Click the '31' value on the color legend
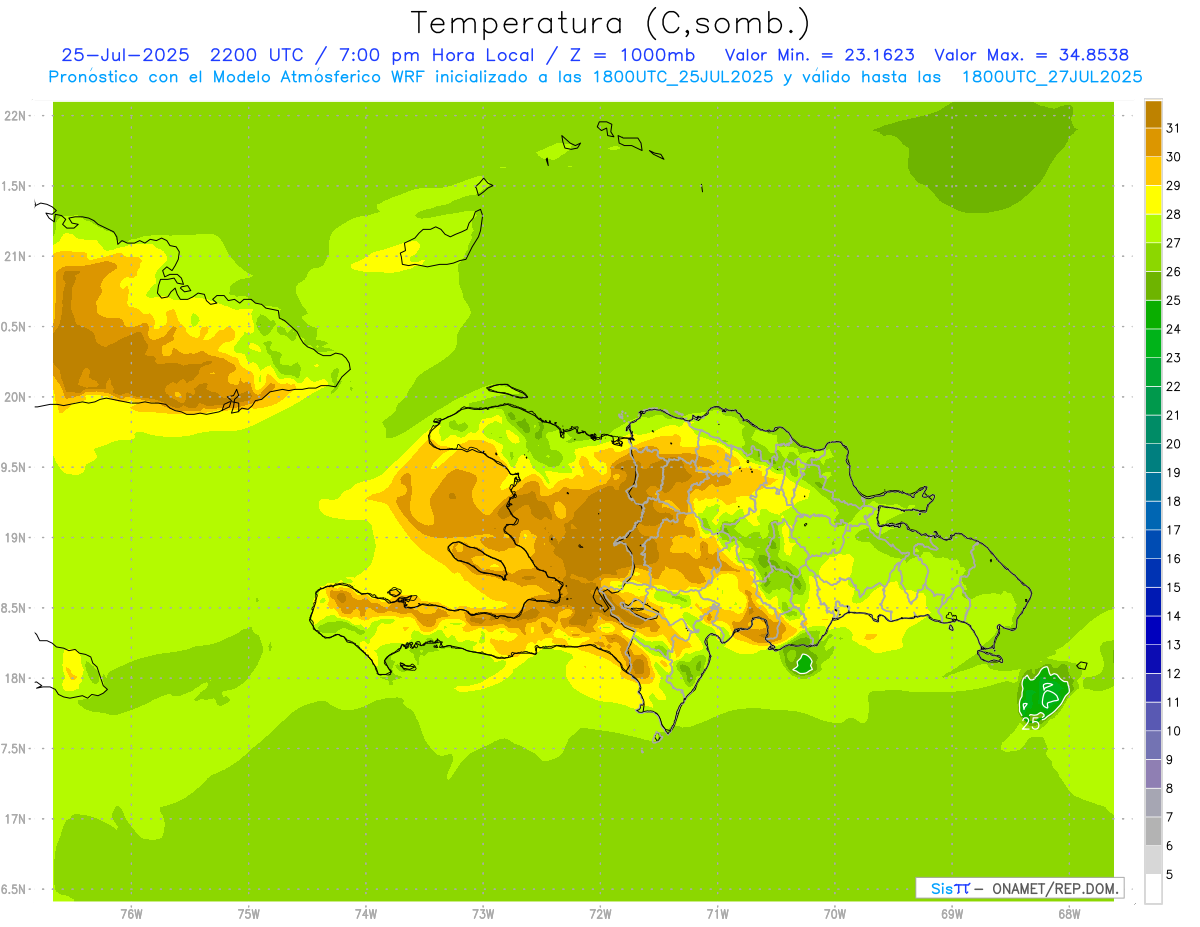 pyautogui.click(x=1174, y=128)
